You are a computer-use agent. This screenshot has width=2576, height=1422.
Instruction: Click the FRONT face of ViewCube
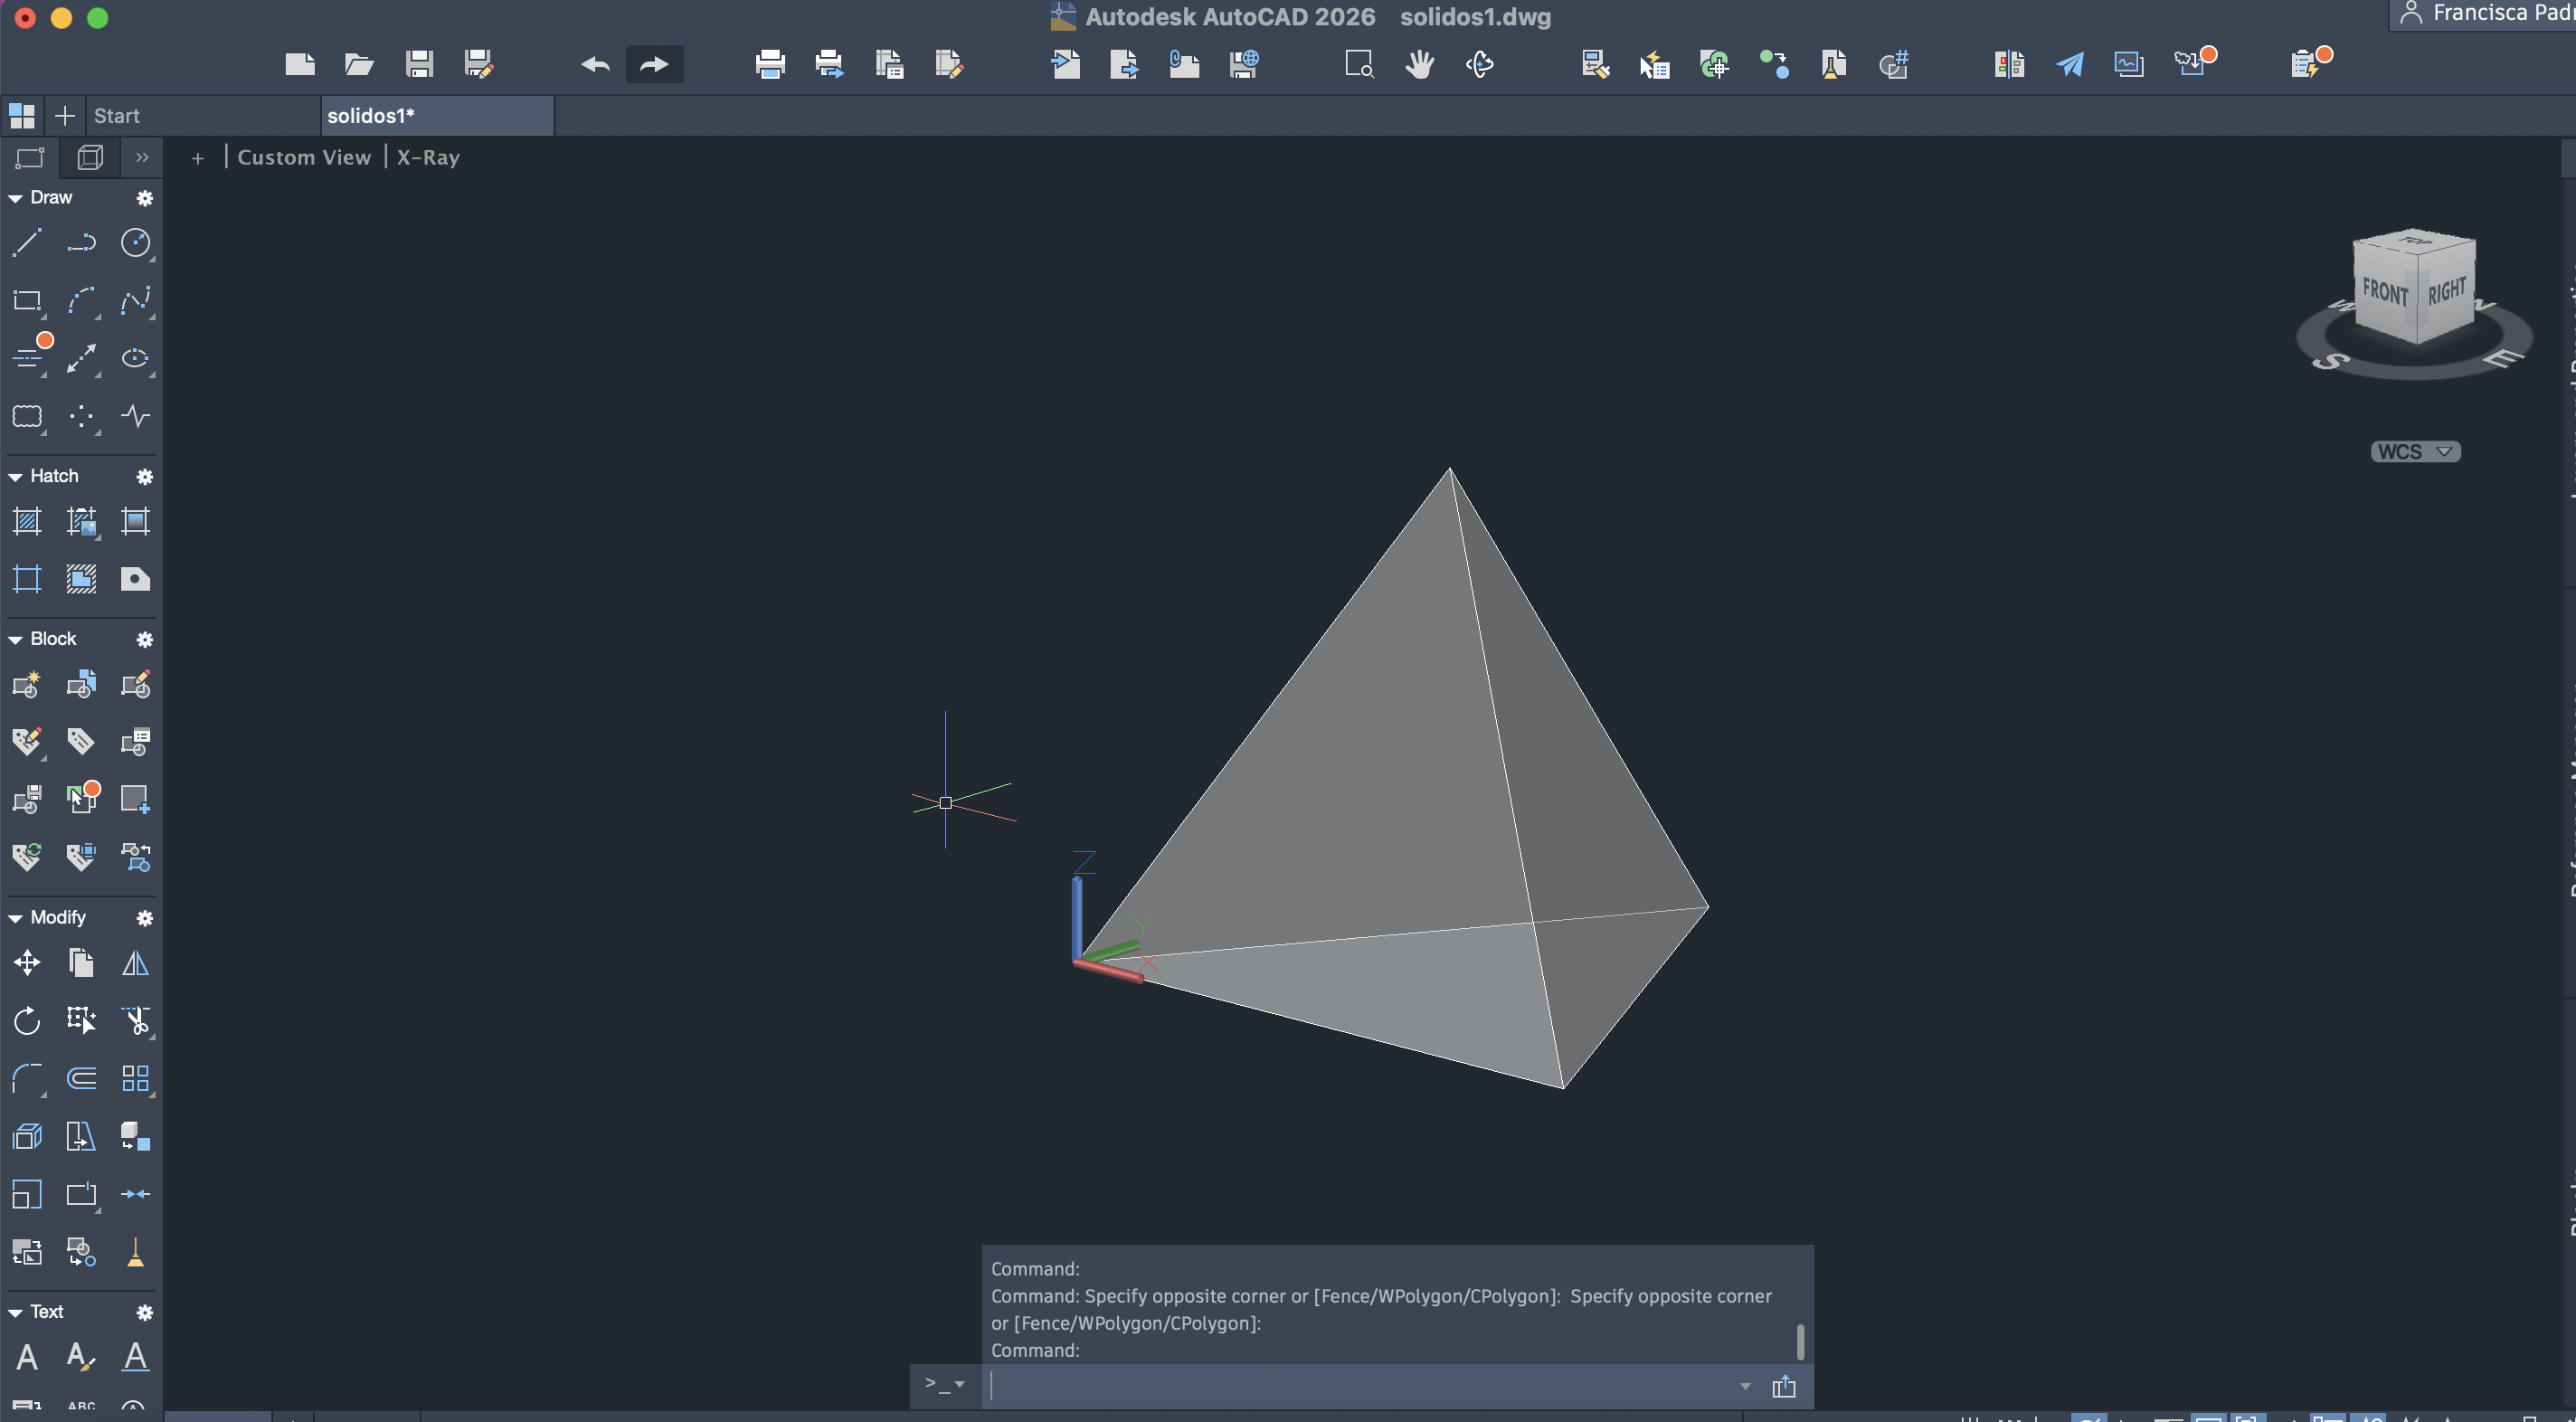[2384, 292]
